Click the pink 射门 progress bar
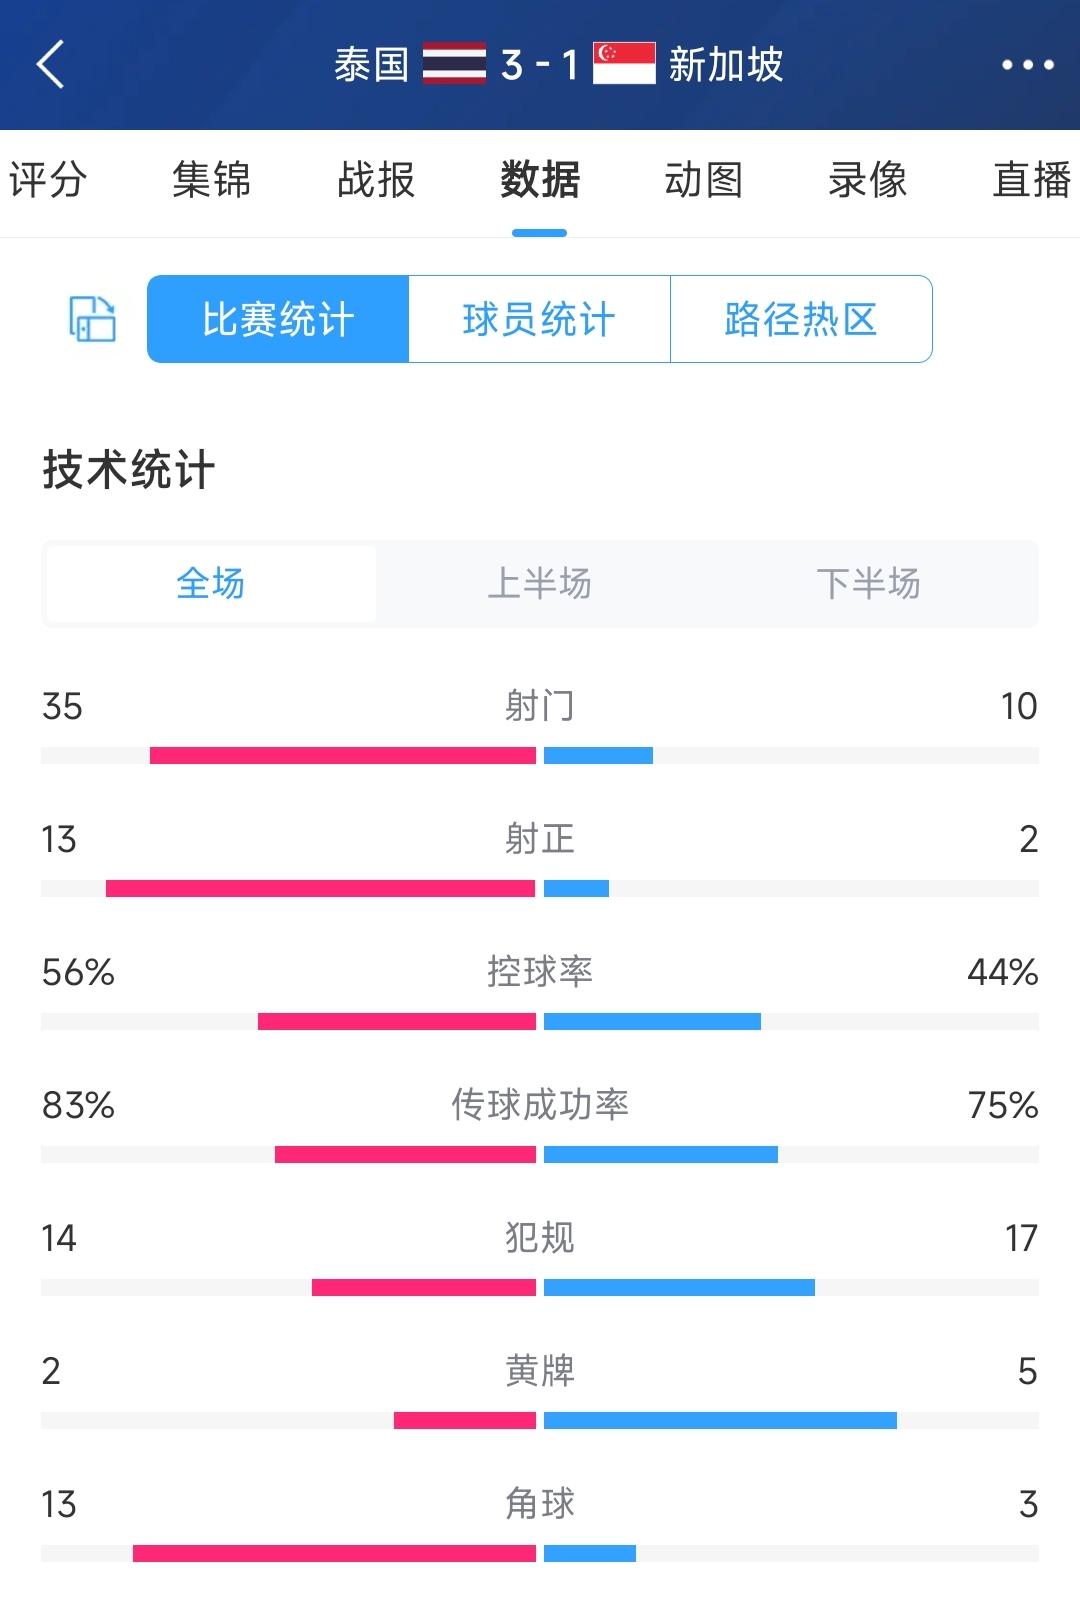 343,755
